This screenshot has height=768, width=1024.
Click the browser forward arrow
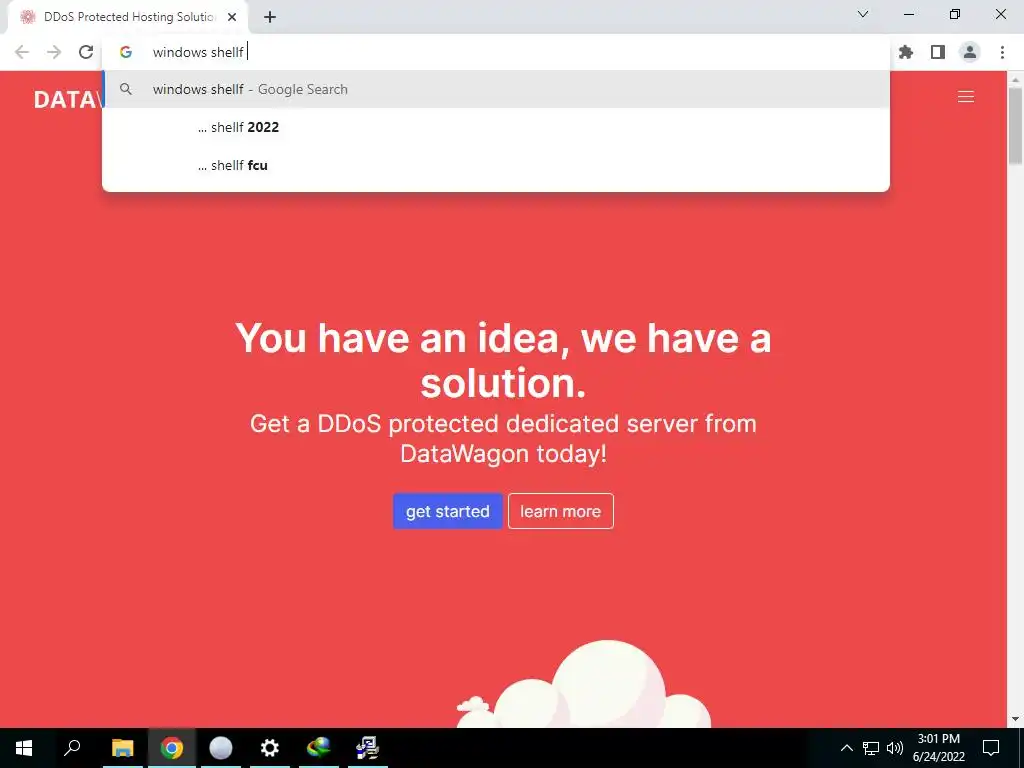click(x=54, y=52)
